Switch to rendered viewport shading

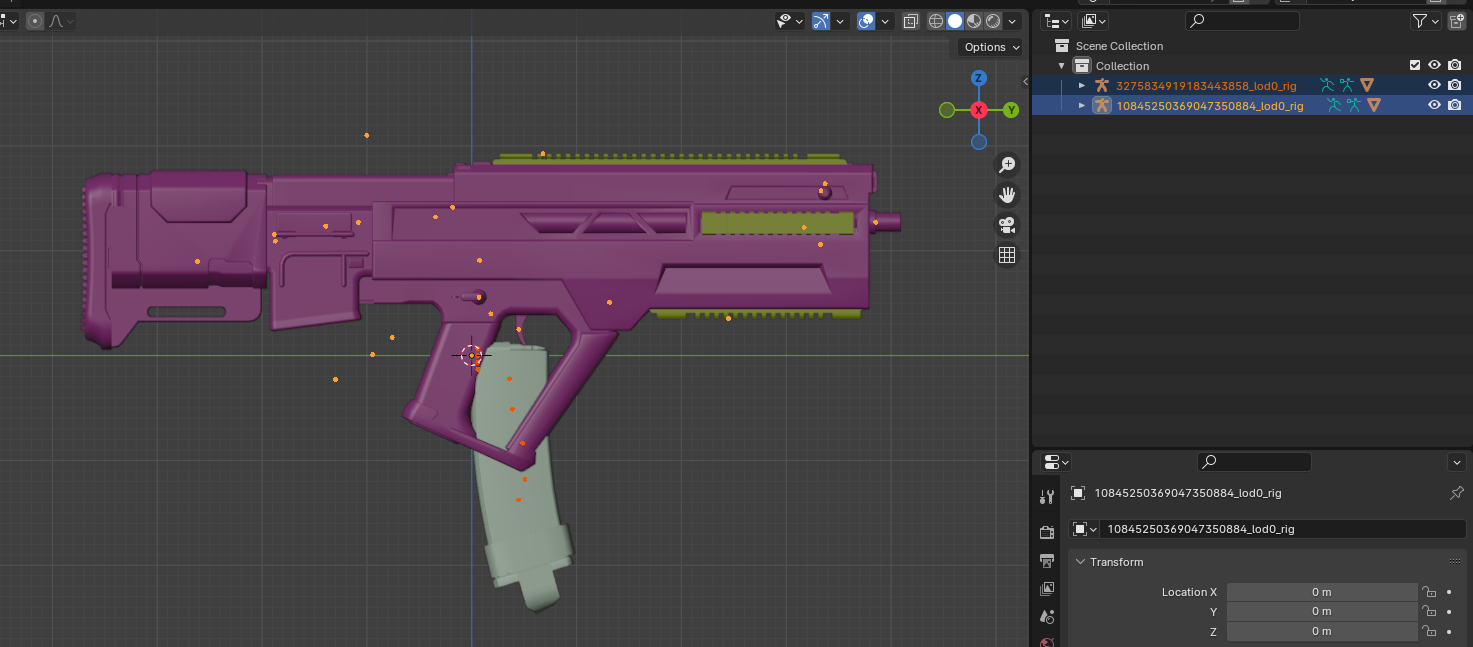click(993, 21)
